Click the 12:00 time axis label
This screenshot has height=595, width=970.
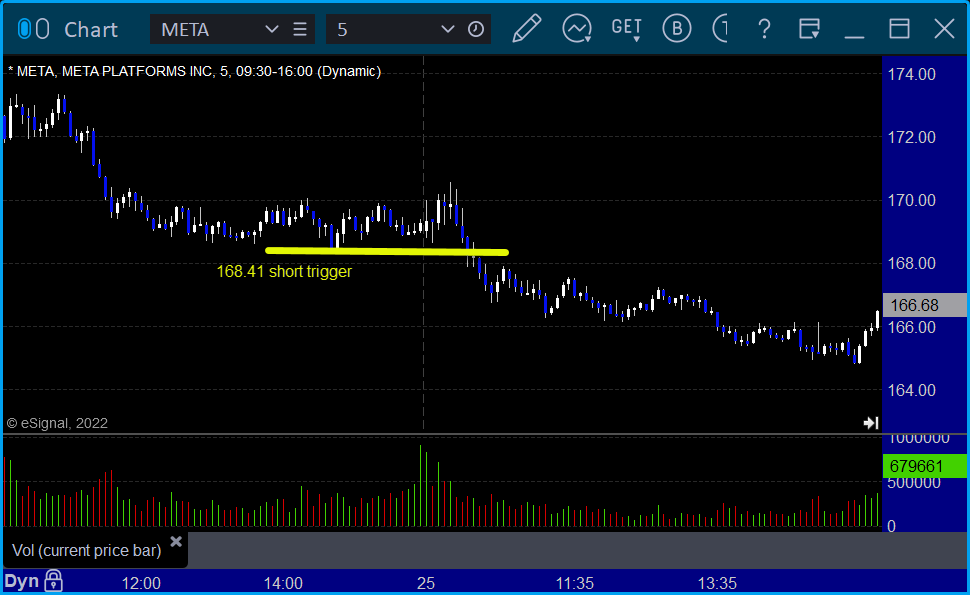(x=141, y=583)
